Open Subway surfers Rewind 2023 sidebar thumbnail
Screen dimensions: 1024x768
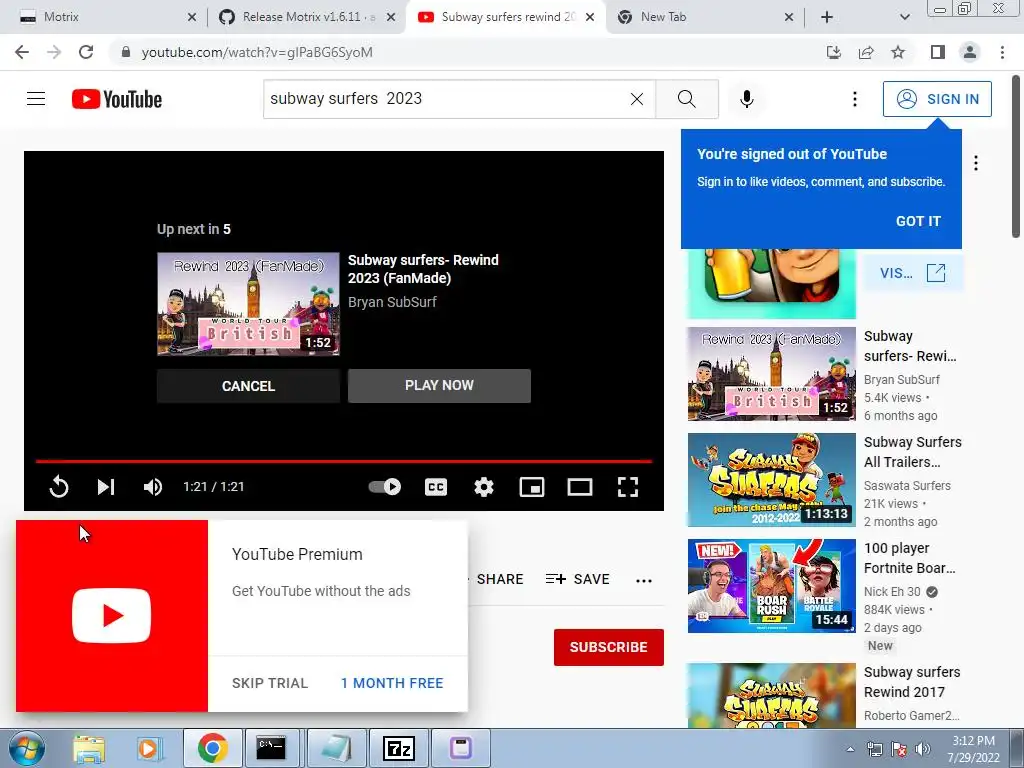pos(771,374)
